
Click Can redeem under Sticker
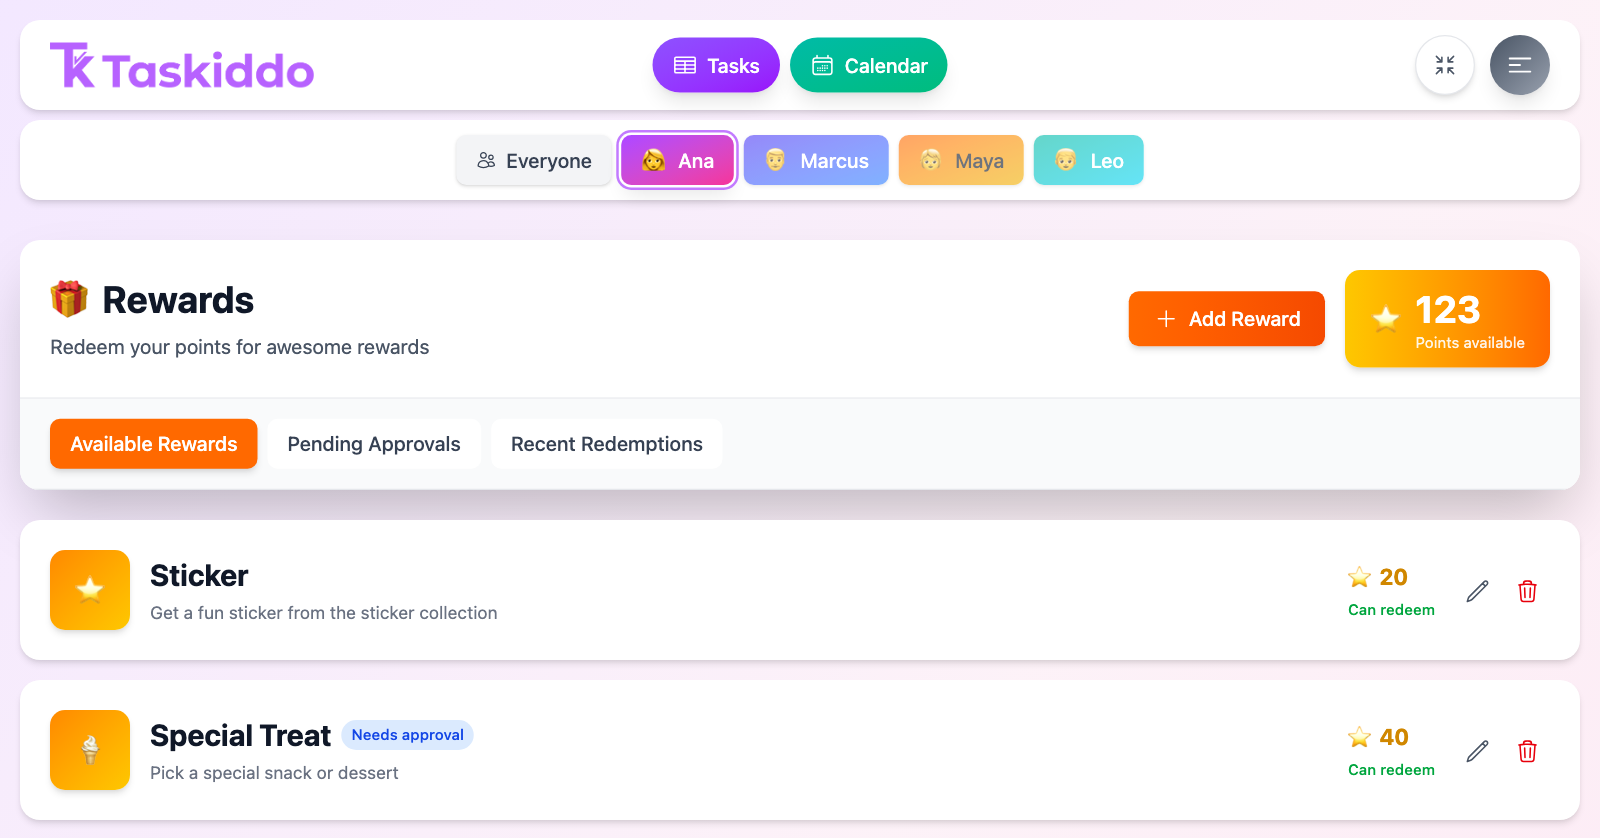pyautogui.click(x=1391, y=610)
